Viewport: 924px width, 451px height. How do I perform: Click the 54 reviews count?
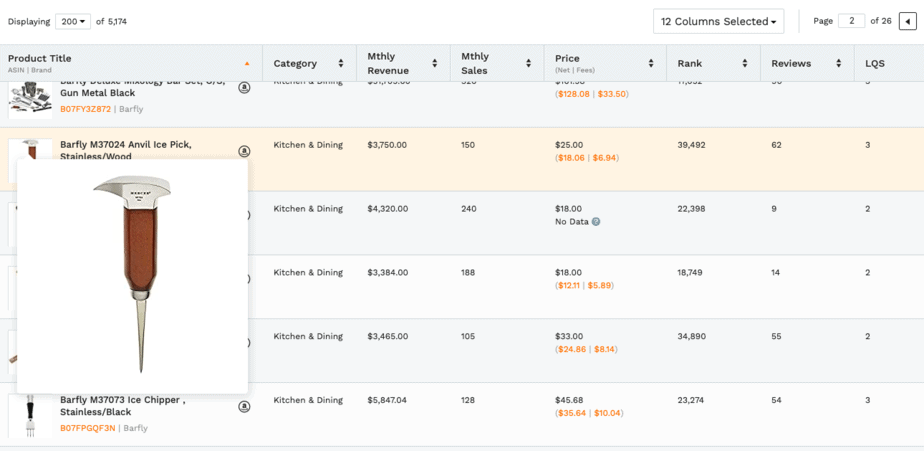[776, 400]
